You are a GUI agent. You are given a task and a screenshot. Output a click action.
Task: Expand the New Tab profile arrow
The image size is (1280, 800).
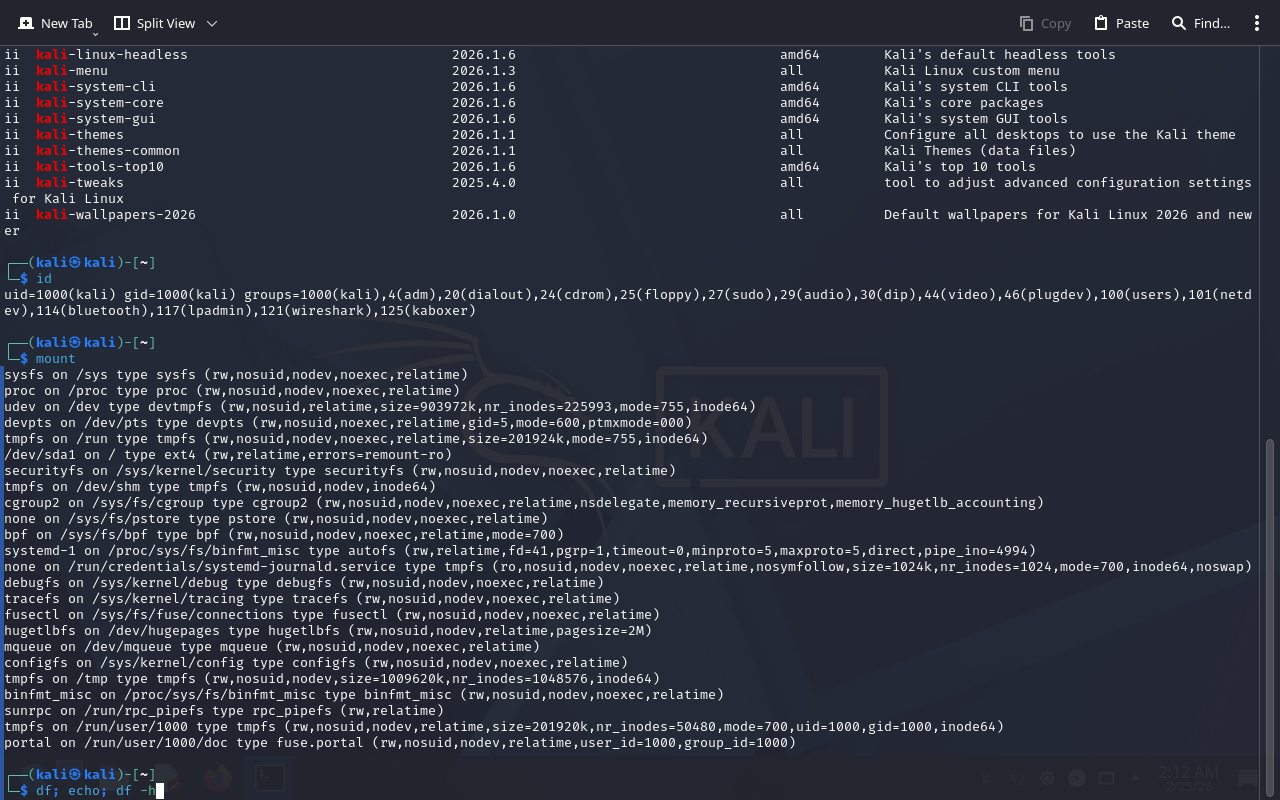point(96,33)
